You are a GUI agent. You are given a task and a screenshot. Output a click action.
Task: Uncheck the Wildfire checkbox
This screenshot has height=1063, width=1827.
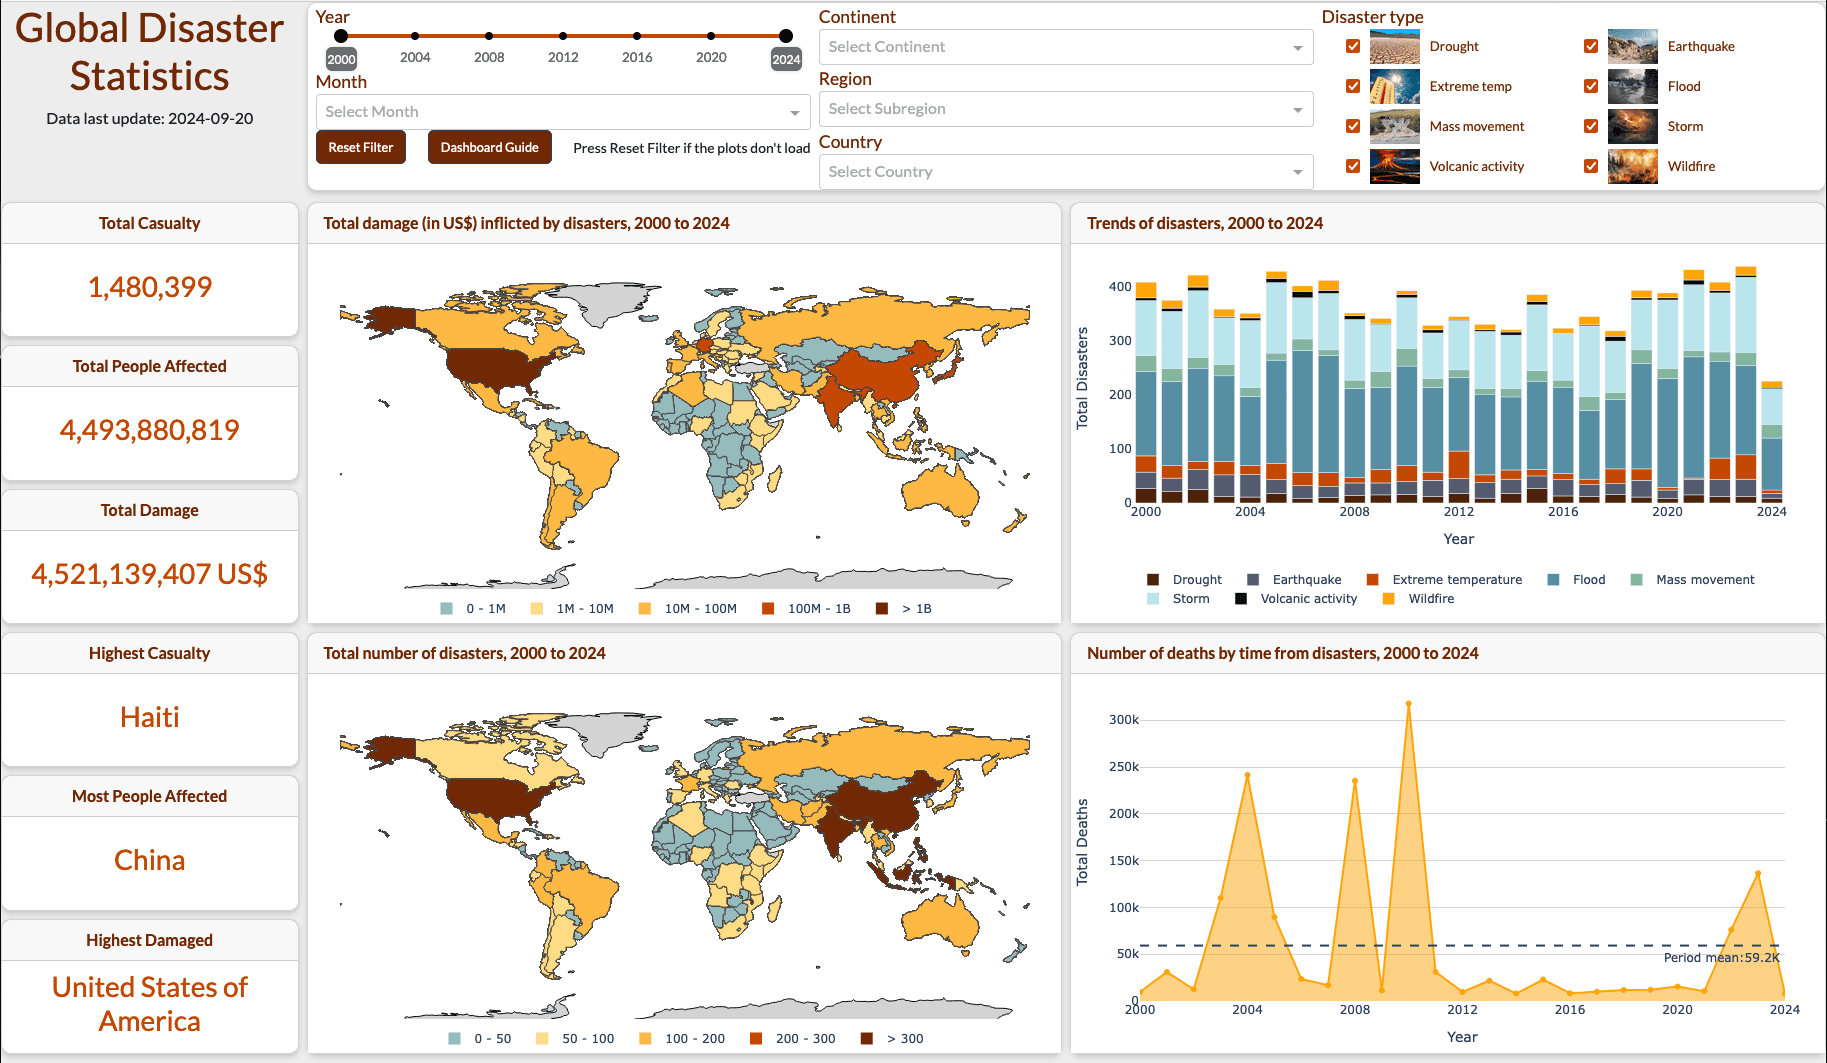(x=1591, y=166)
